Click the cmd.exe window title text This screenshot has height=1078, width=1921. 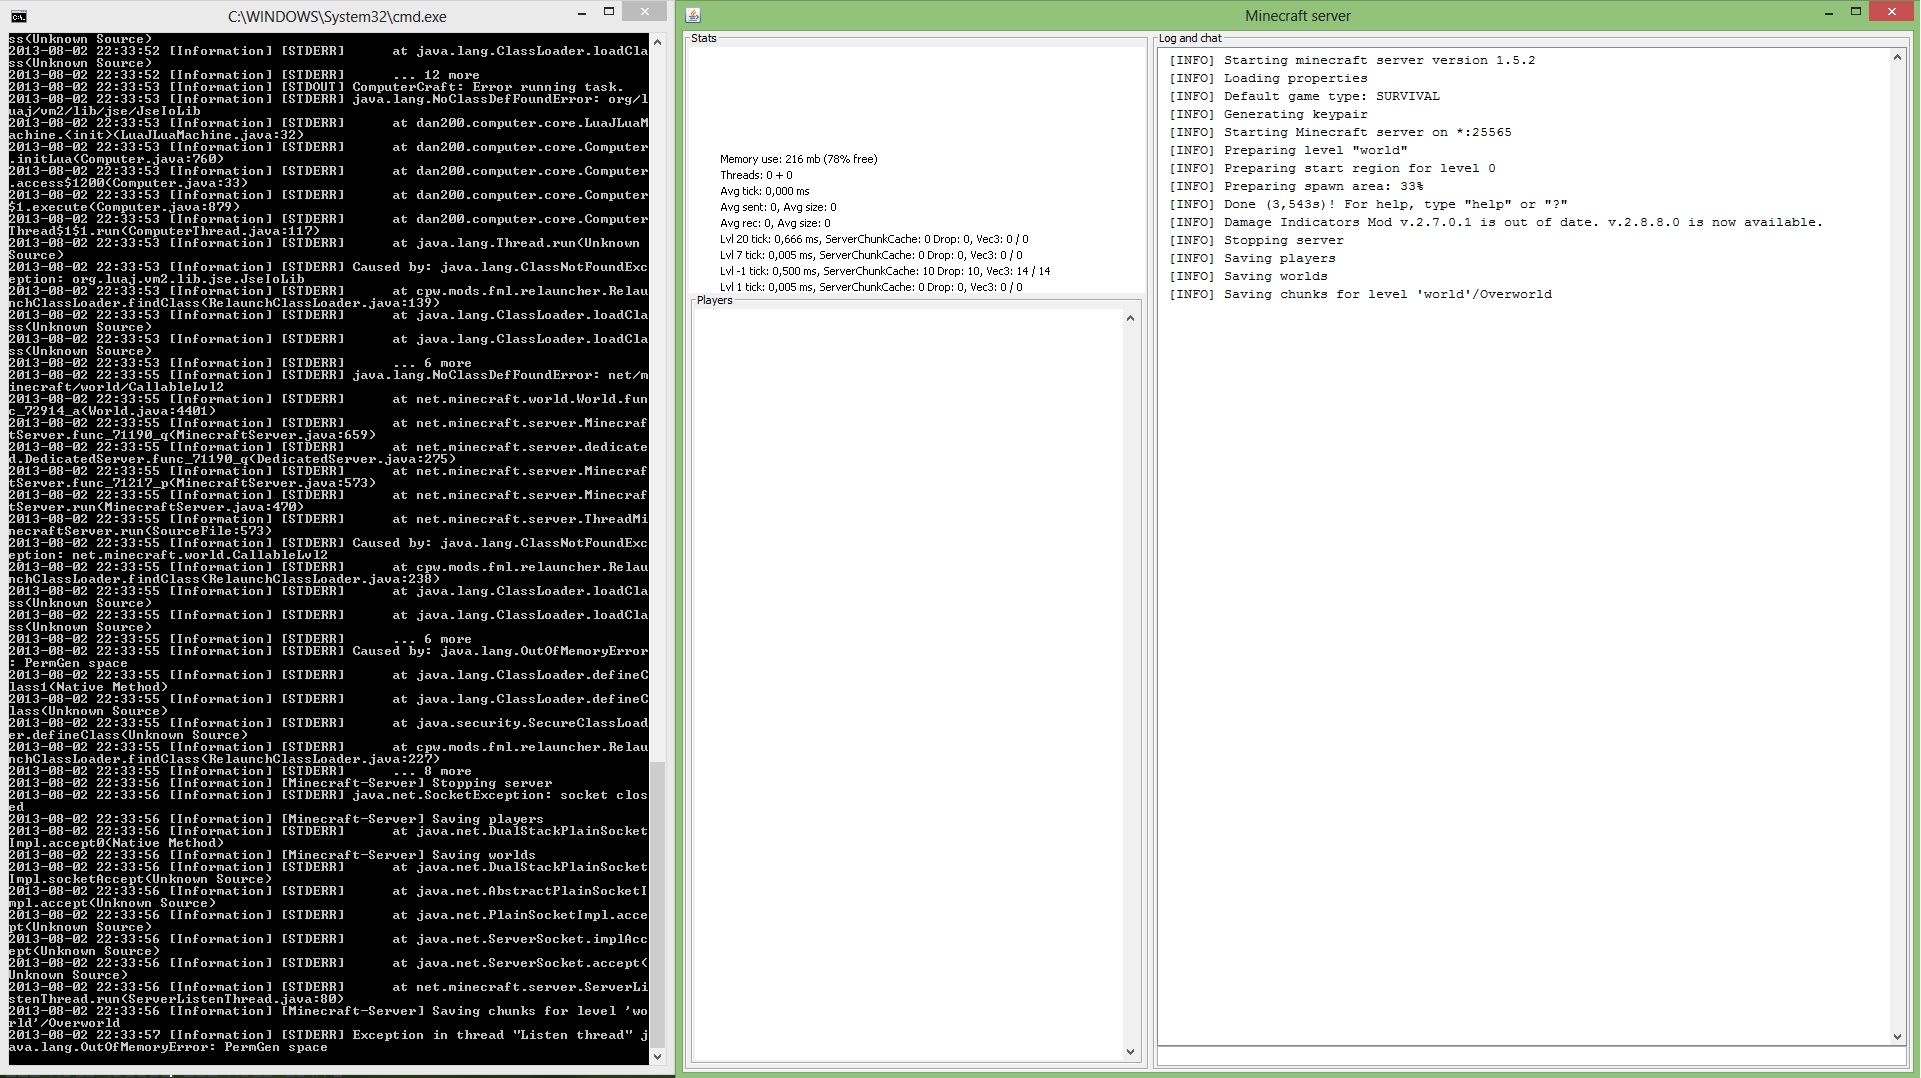tap(337, 17)
